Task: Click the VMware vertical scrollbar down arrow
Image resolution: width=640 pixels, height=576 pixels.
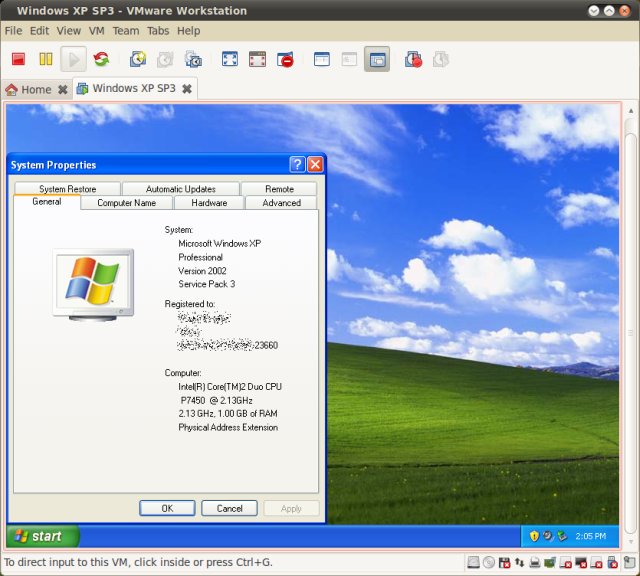Action: pos(631,542)
